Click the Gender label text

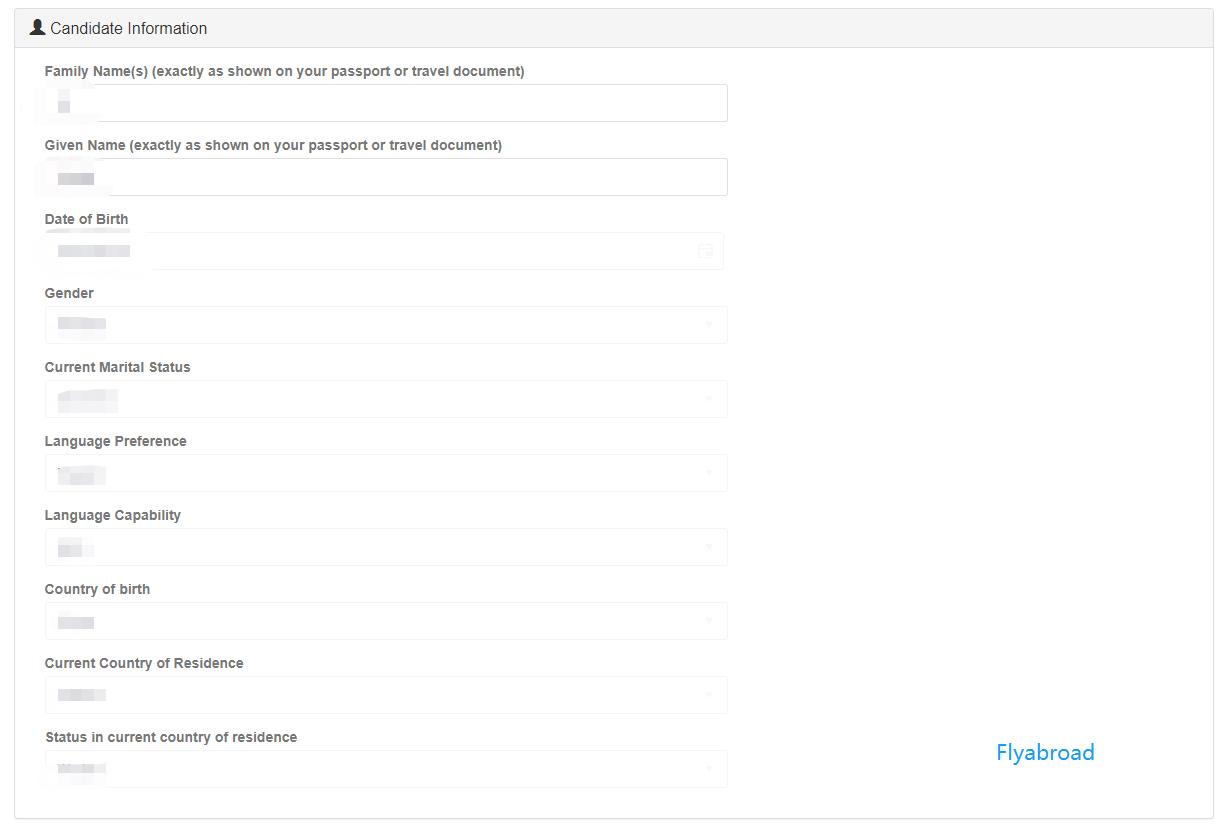click(69, 293)
